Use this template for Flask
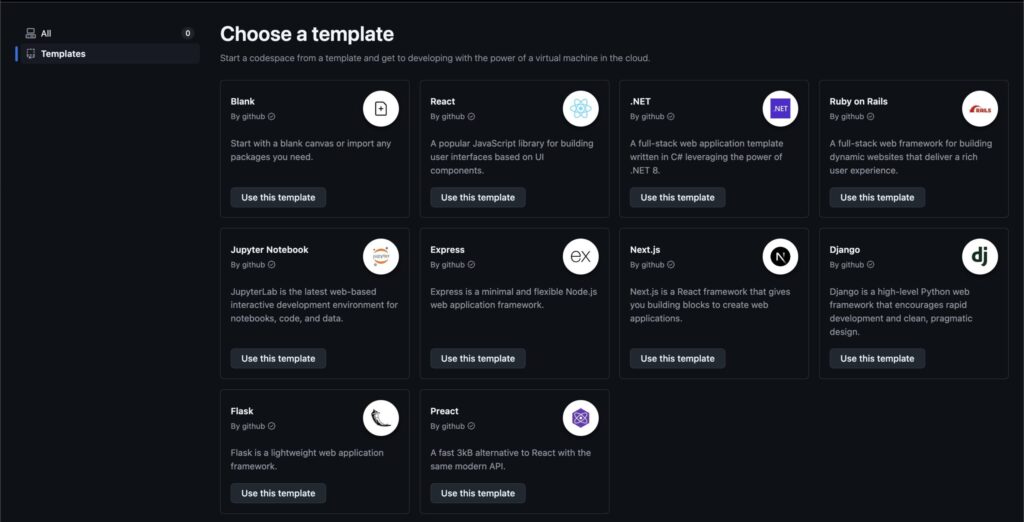This screenshot has height=522, width=1024. click(278, 493)
